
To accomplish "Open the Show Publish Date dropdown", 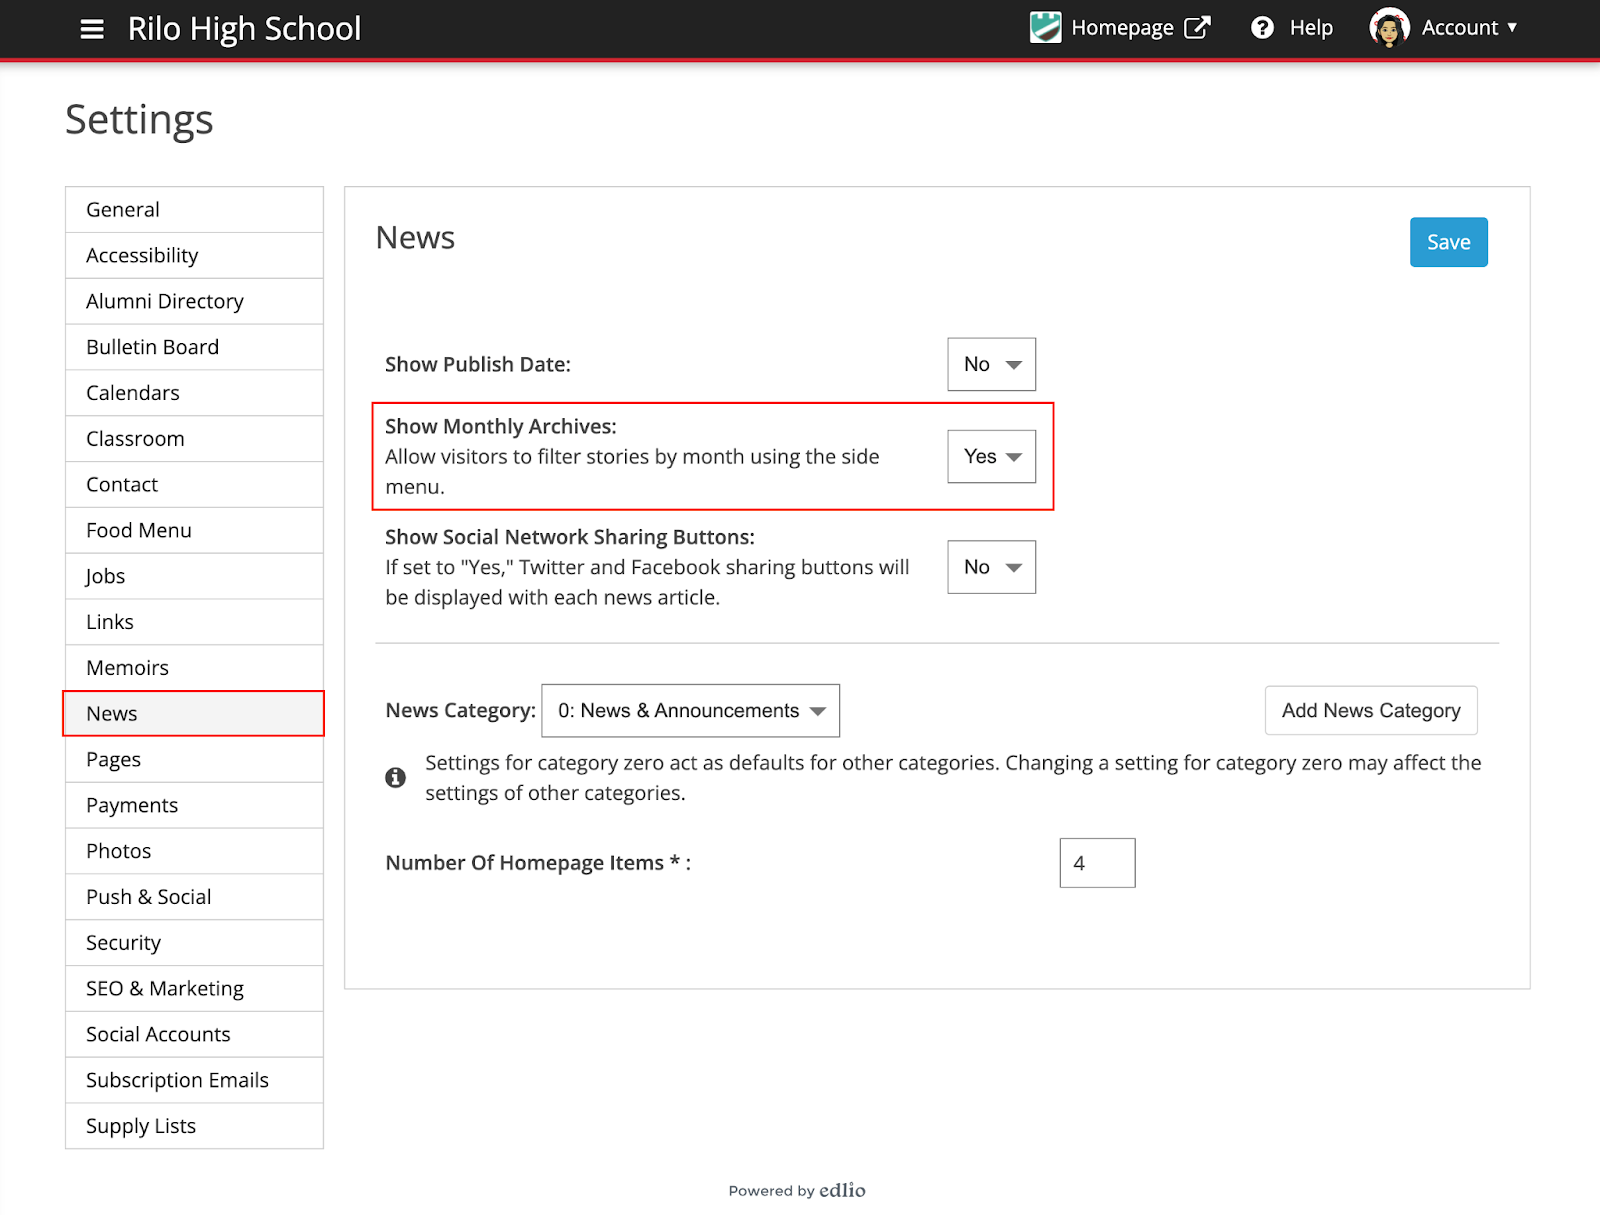I will 991,365.
